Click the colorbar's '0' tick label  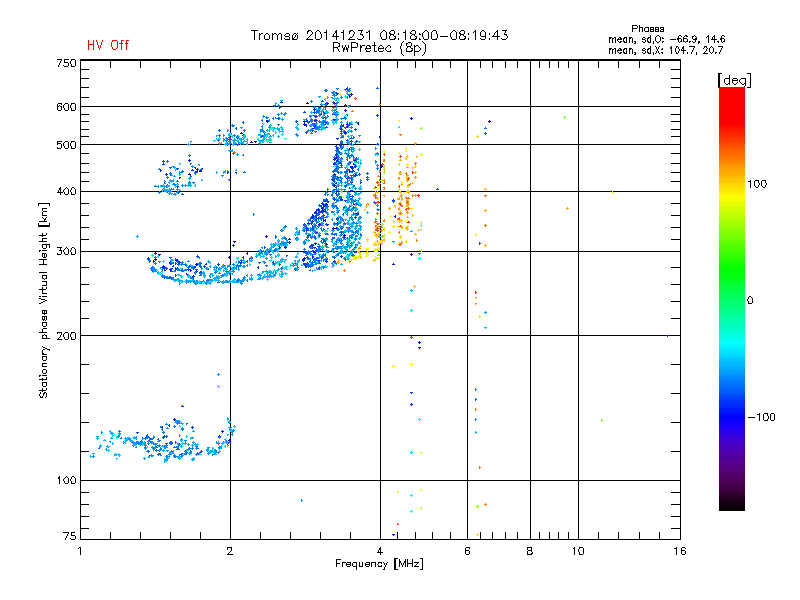[750, 301]
